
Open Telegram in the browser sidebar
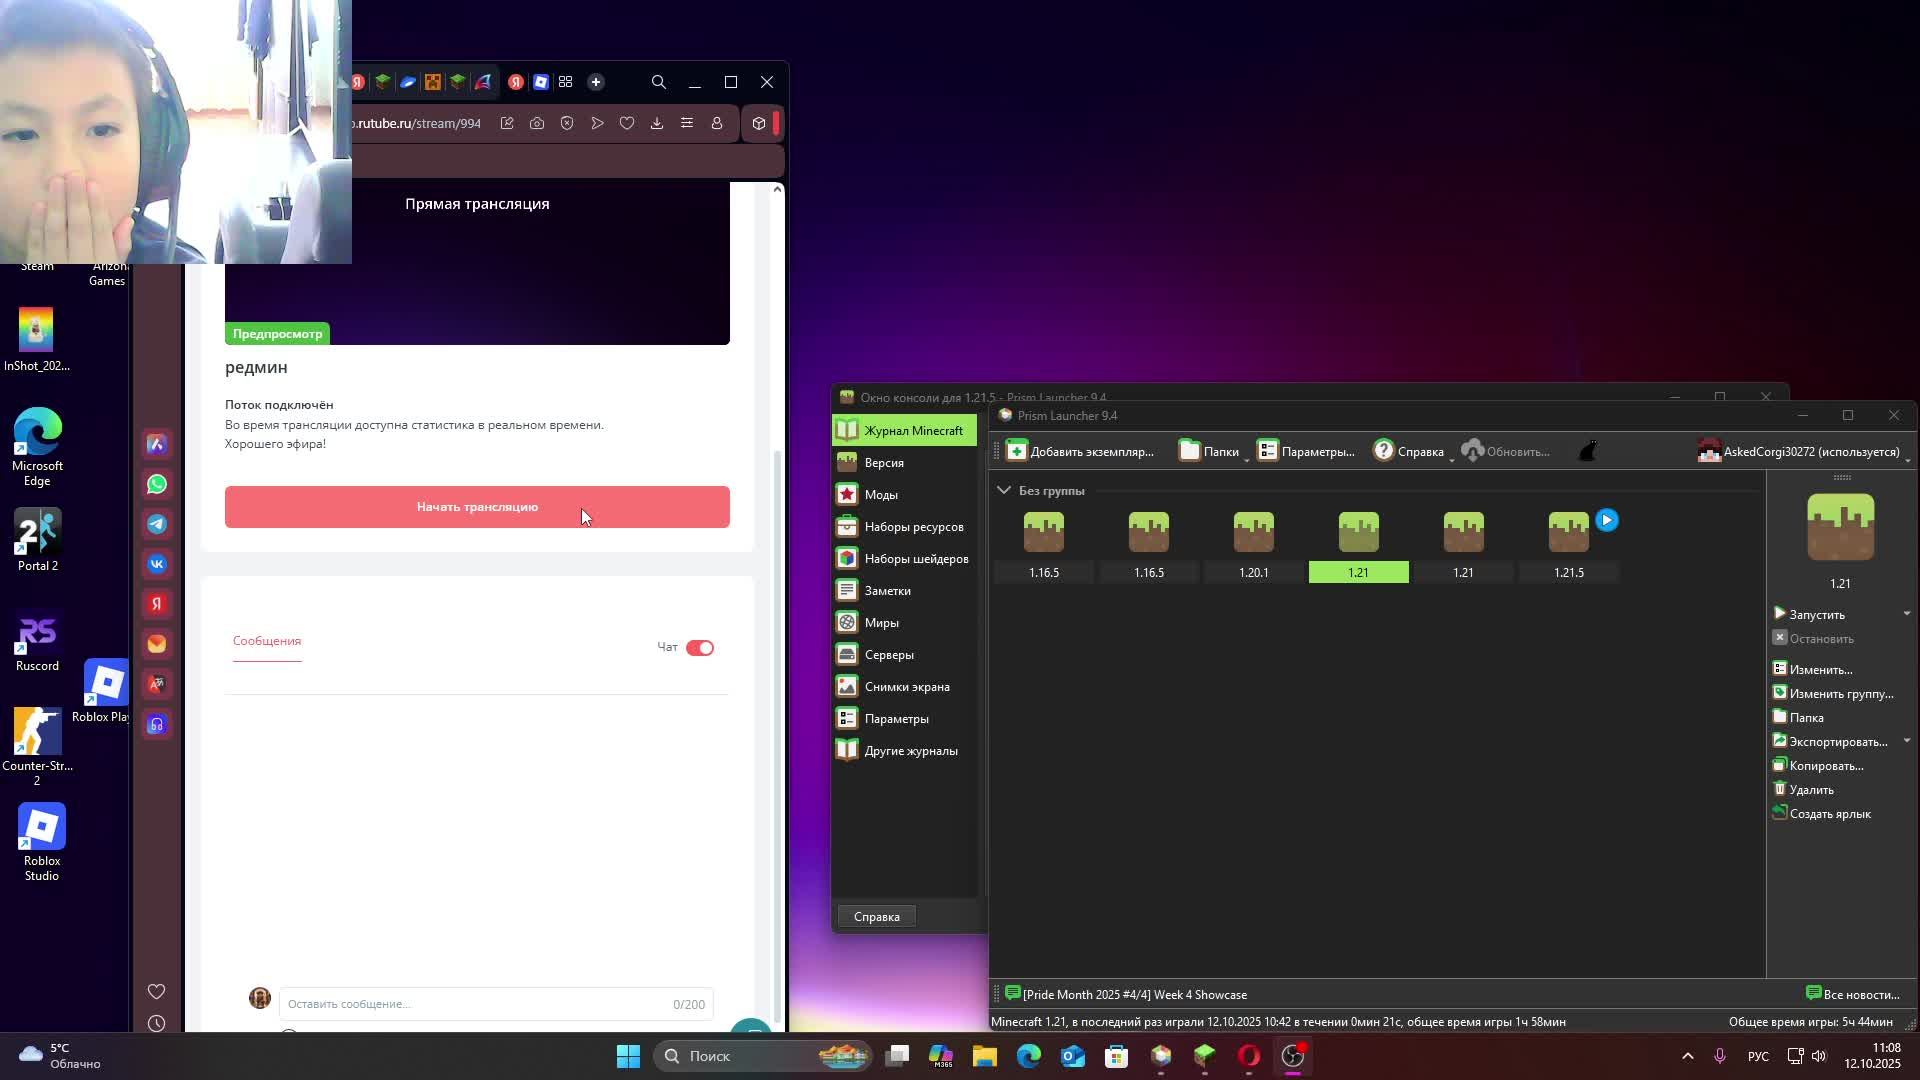tap(157, 524)
